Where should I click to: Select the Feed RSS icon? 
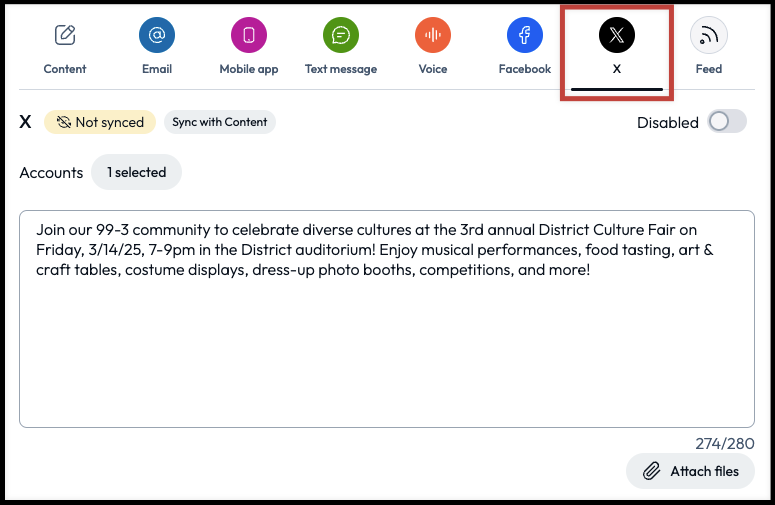pyautogui.click(x=709, y=36)
